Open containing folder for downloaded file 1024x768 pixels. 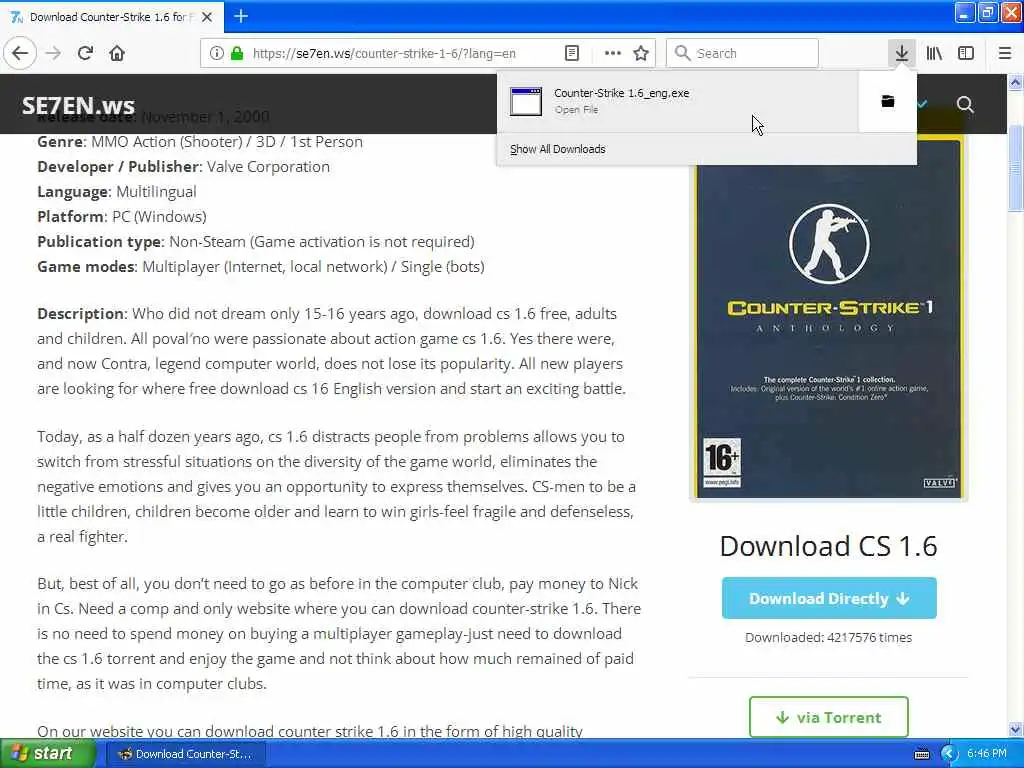(888, 101)
